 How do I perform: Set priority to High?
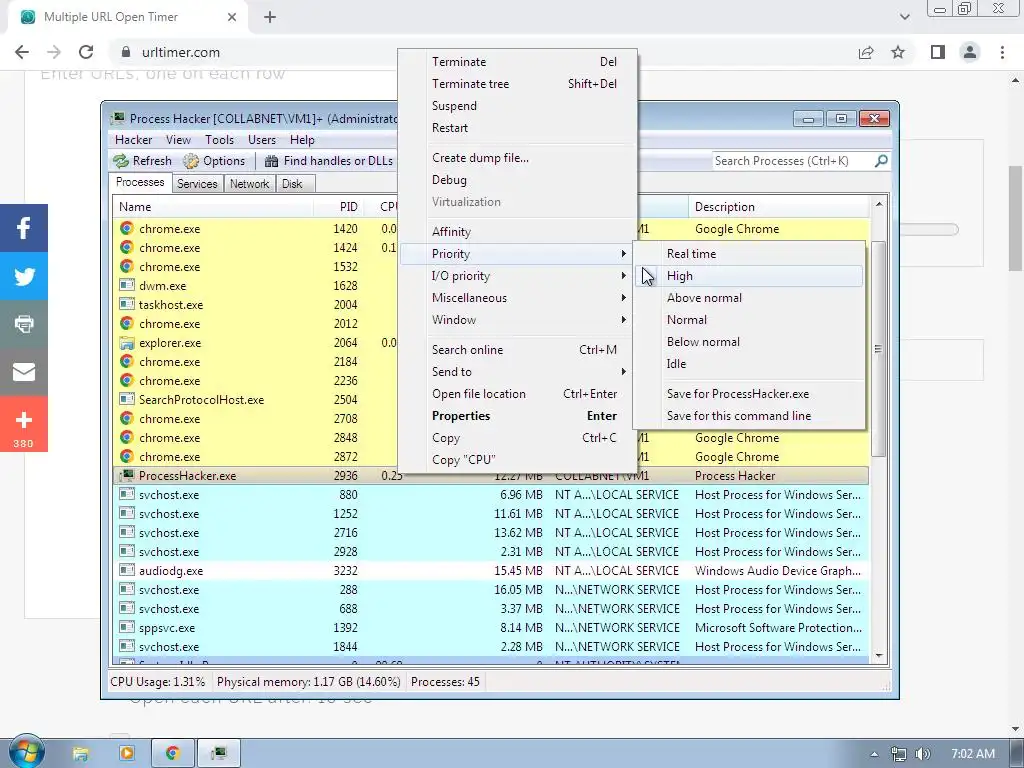pos(749,276)
